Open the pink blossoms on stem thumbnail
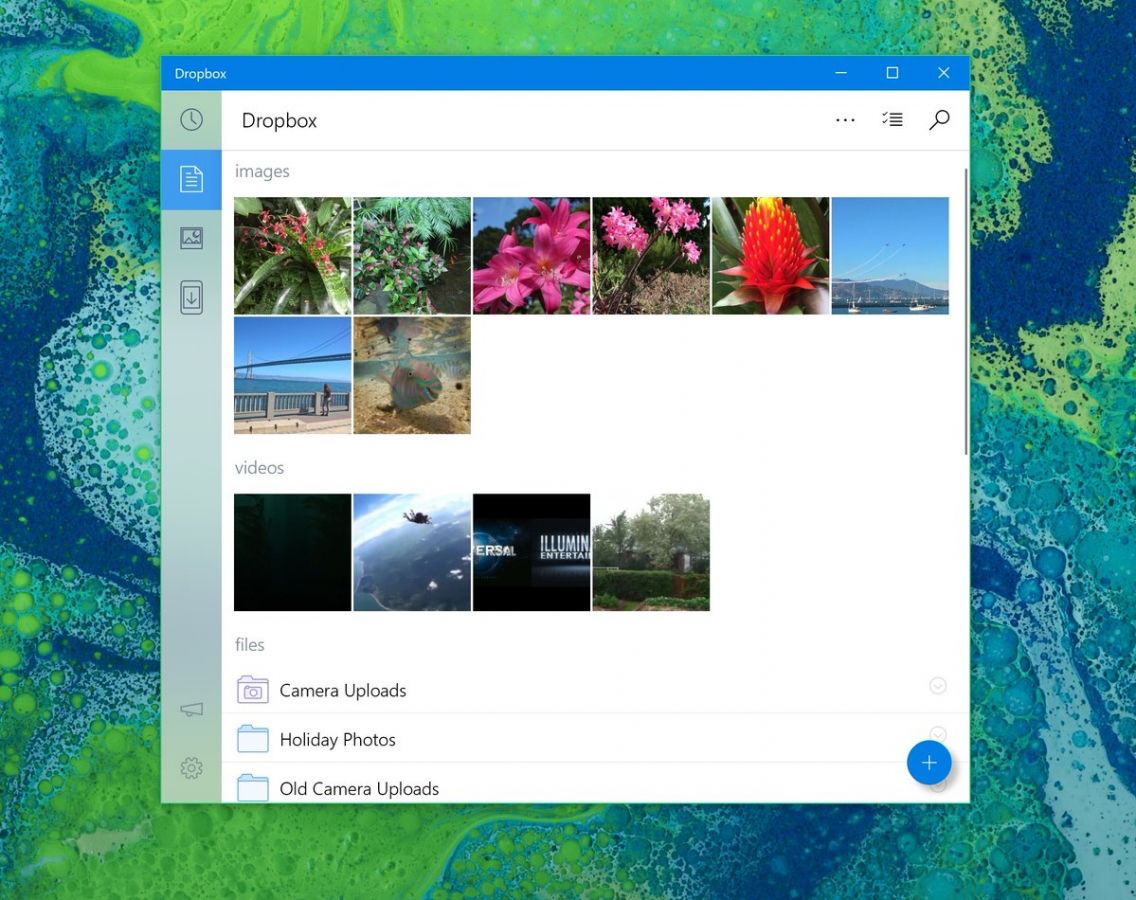Viewport: 1136px width, 900px height. [651, 256]
